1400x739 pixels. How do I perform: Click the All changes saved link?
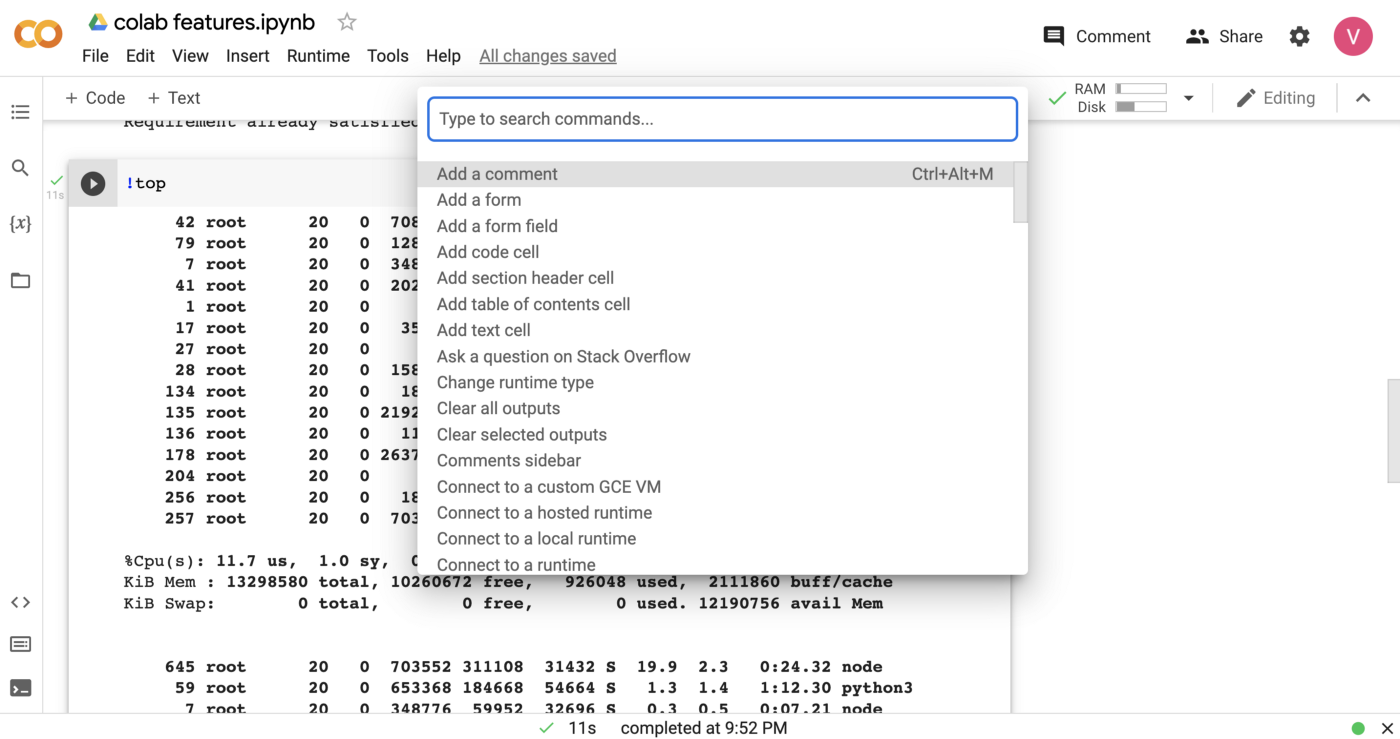[x=548, y=56]
